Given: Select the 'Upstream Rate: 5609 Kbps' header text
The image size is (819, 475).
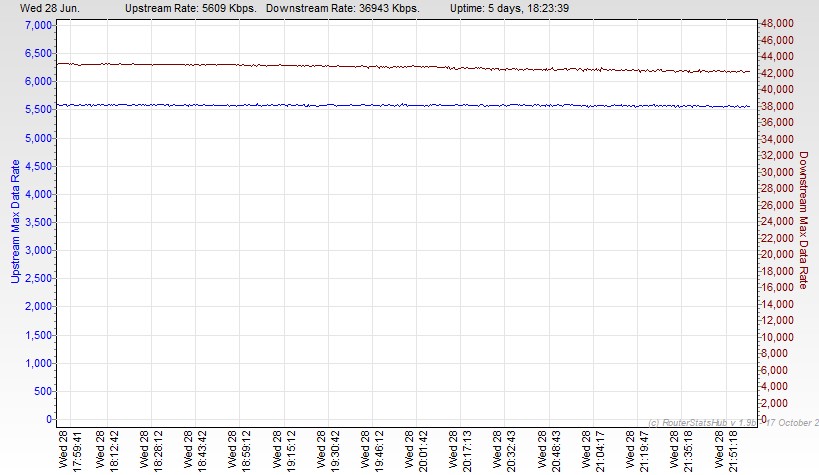Looking at the screenshot, I should click(191, 7).
